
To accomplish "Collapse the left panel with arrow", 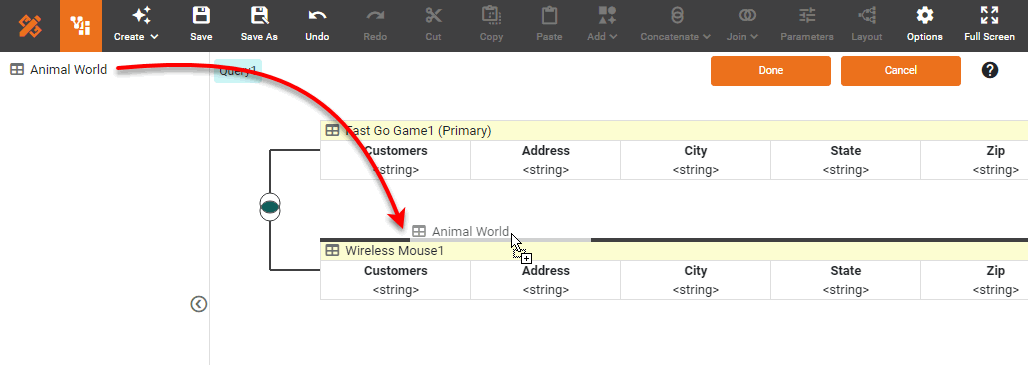I will [x=199, y=304].
